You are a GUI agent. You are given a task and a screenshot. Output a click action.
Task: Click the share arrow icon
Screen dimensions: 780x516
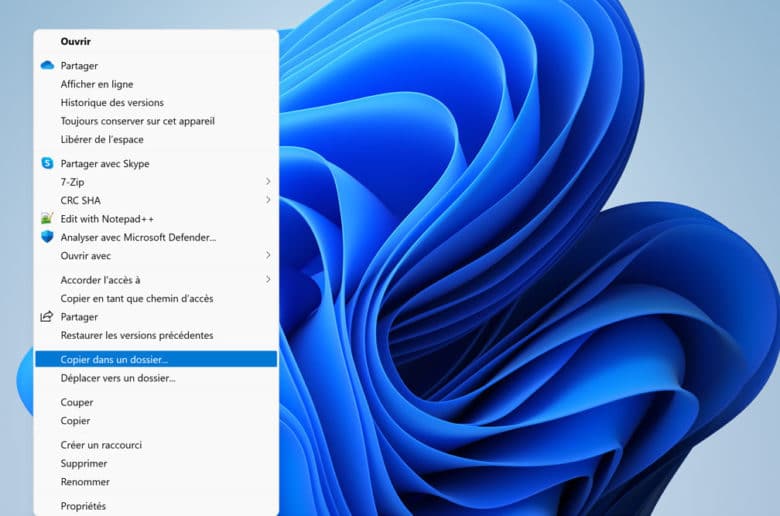pyautogui.click(x=46, y=316)
